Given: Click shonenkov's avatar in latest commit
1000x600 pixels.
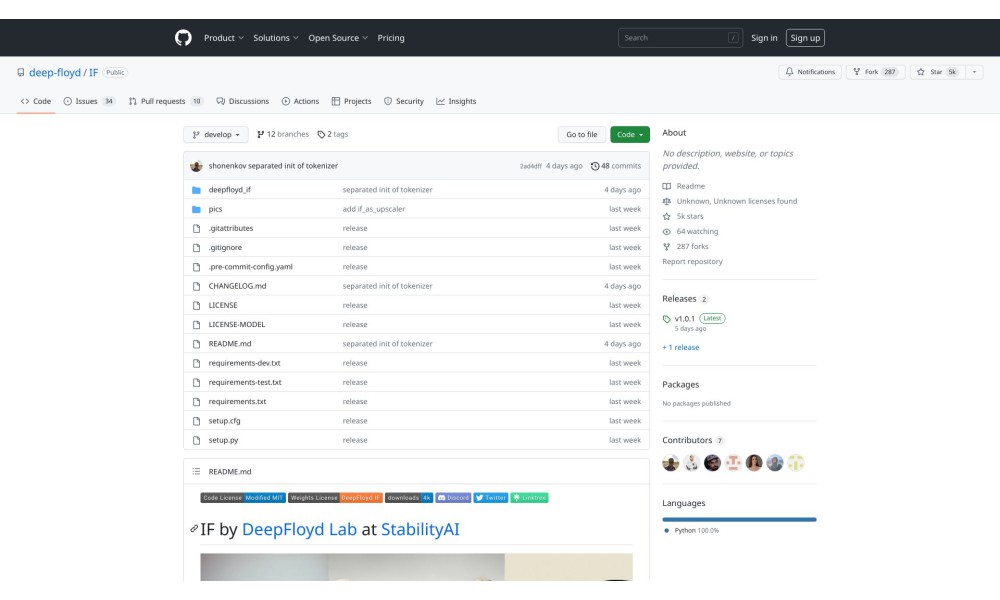Looking at the screenshot, I should click(196, 166).
